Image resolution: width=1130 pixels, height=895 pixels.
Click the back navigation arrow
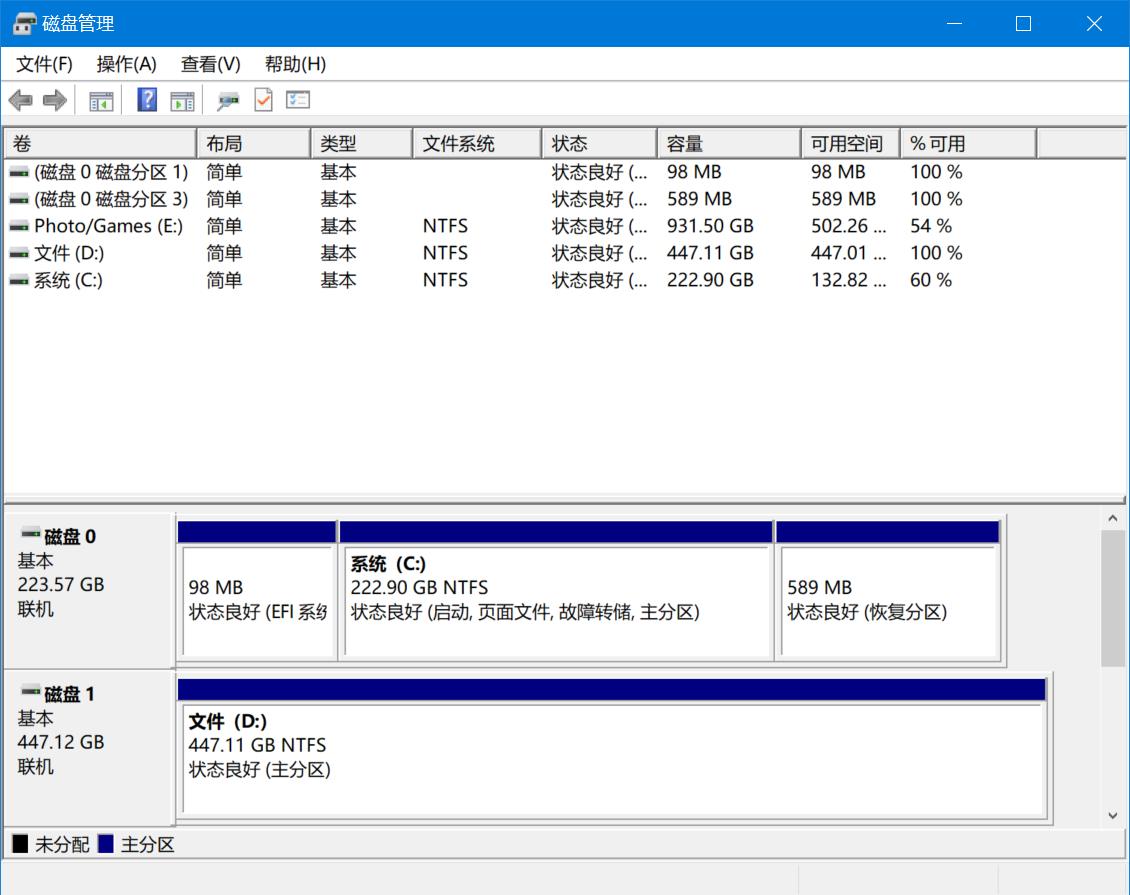[x=22, y=99]
